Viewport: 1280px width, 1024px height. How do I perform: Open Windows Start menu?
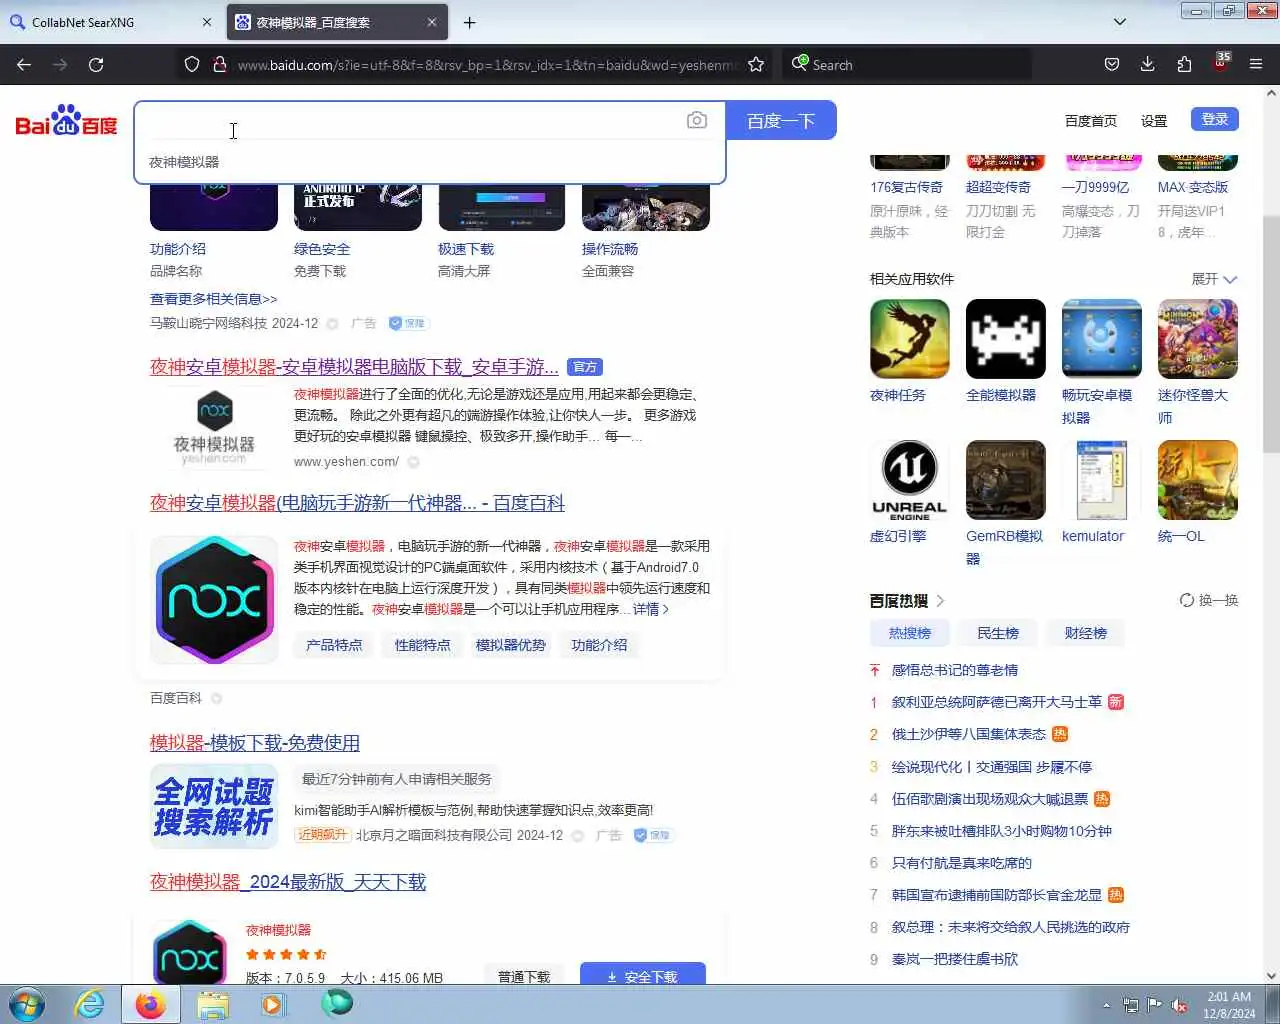point(27,1004)
